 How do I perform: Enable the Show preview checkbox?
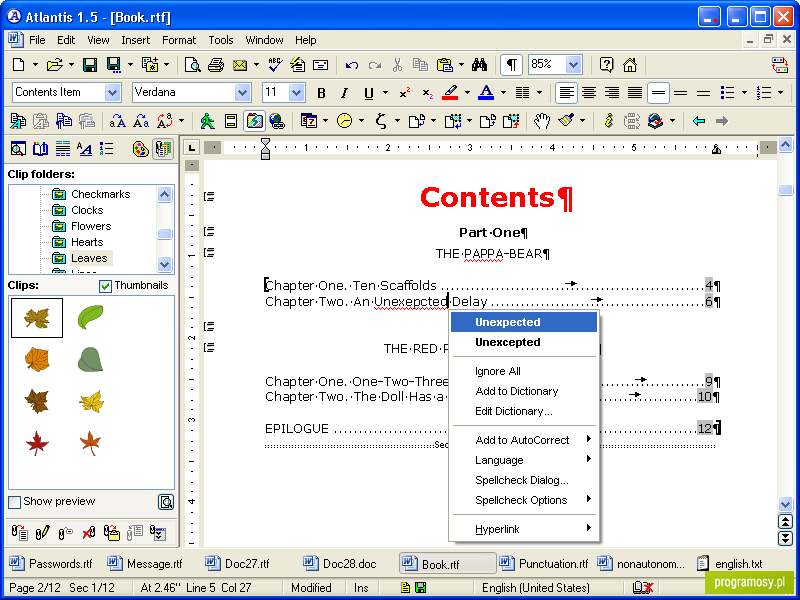pyautogui.click(x=15, y=502)
